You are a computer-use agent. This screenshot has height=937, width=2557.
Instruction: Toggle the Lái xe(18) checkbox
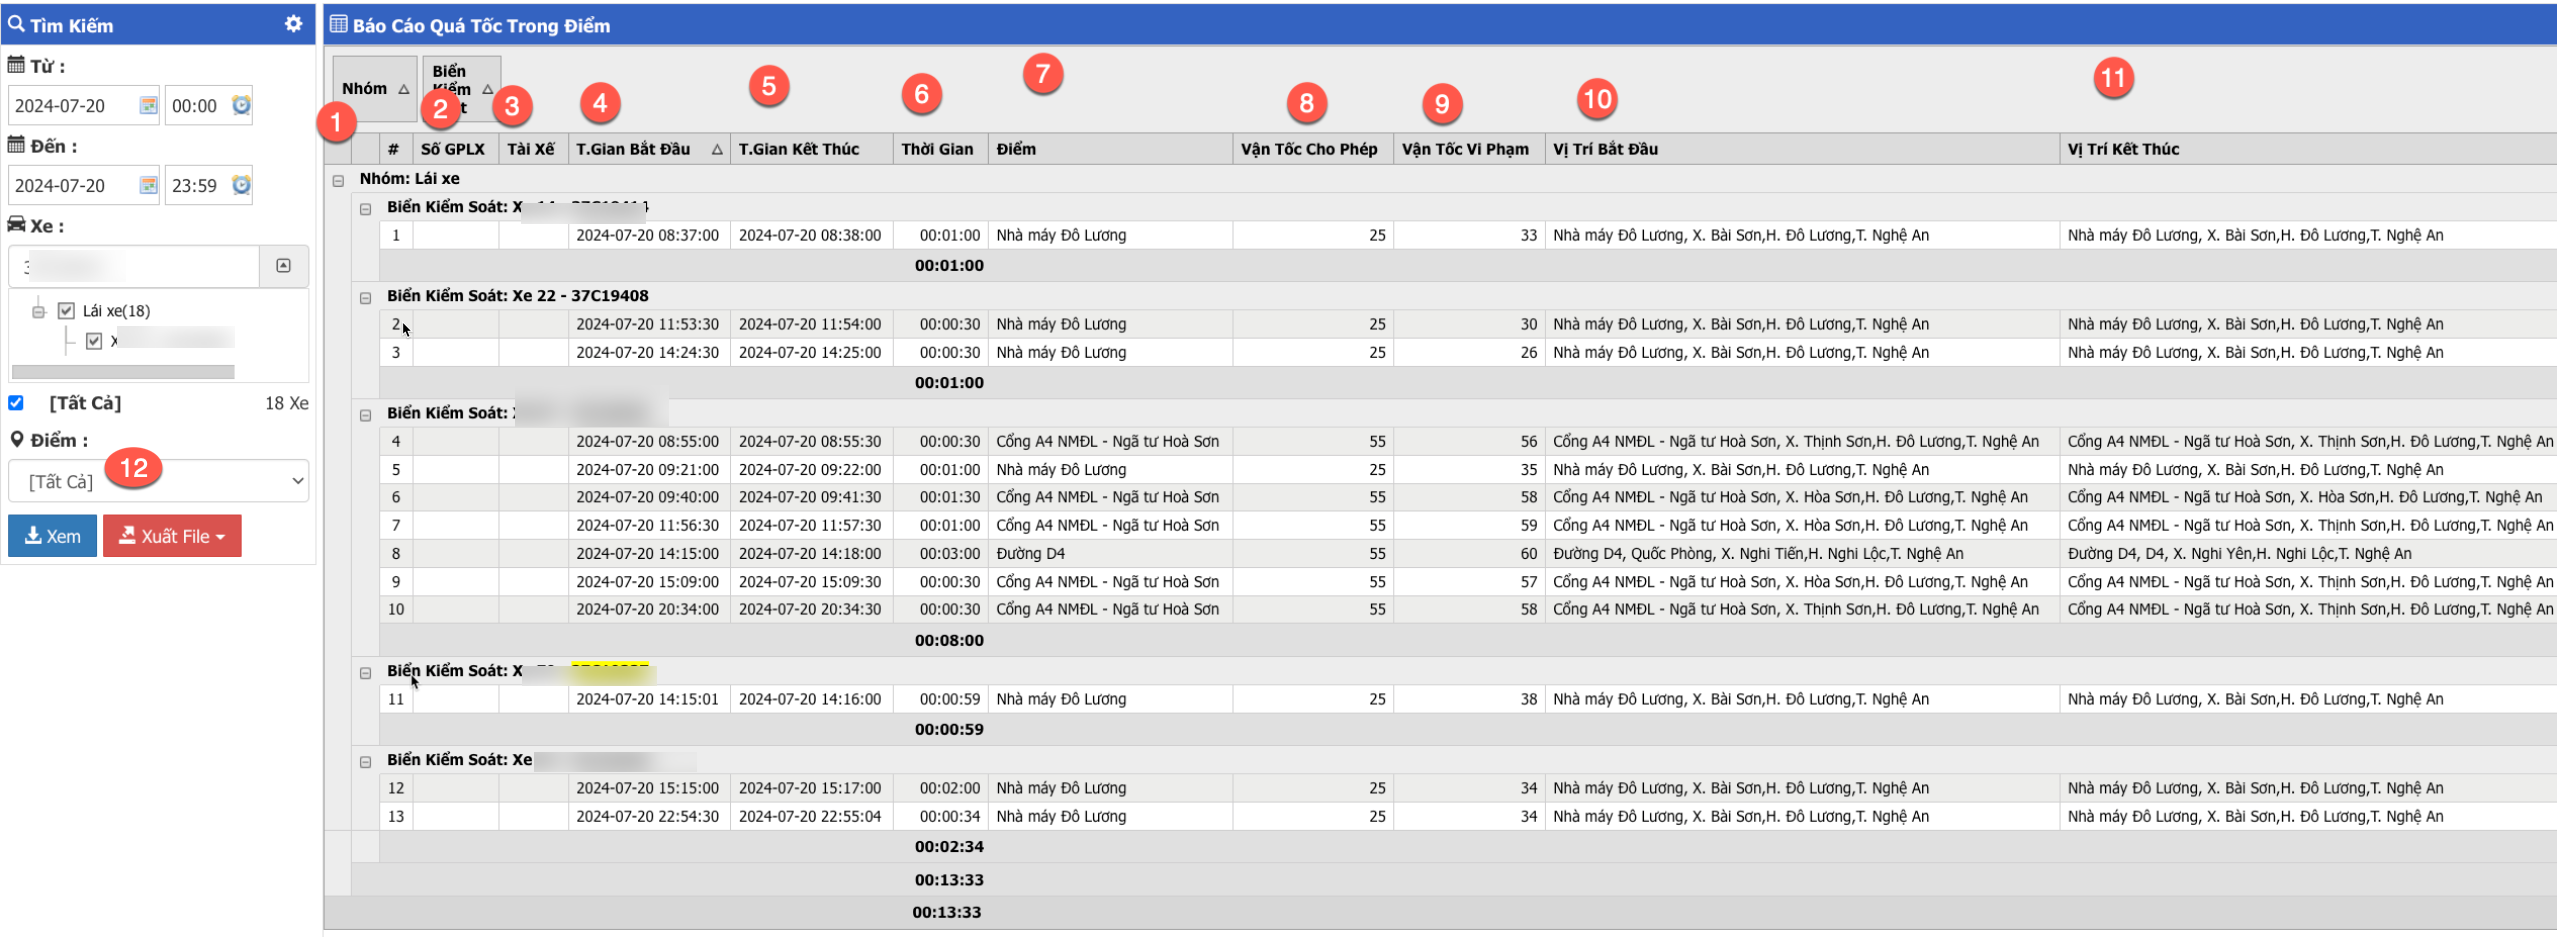coord(66,311)
